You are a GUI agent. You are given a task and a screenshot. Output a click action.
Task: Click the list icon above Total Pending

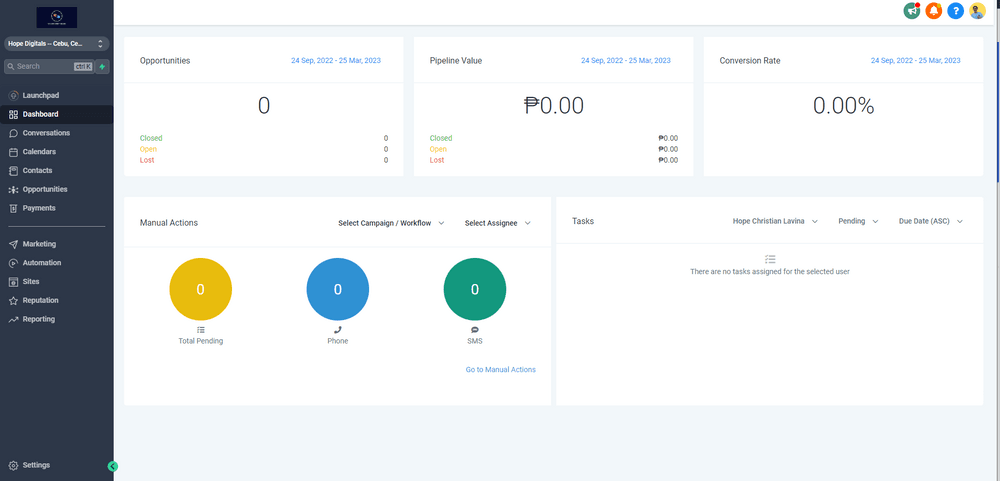tap(201, 330)
